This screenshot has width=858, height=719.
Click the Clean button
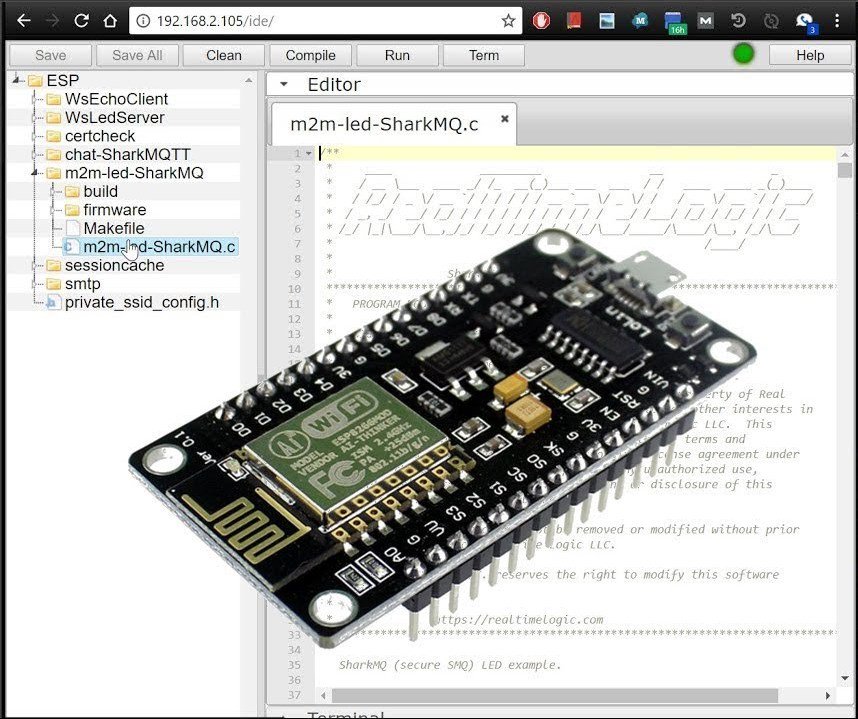223,55
